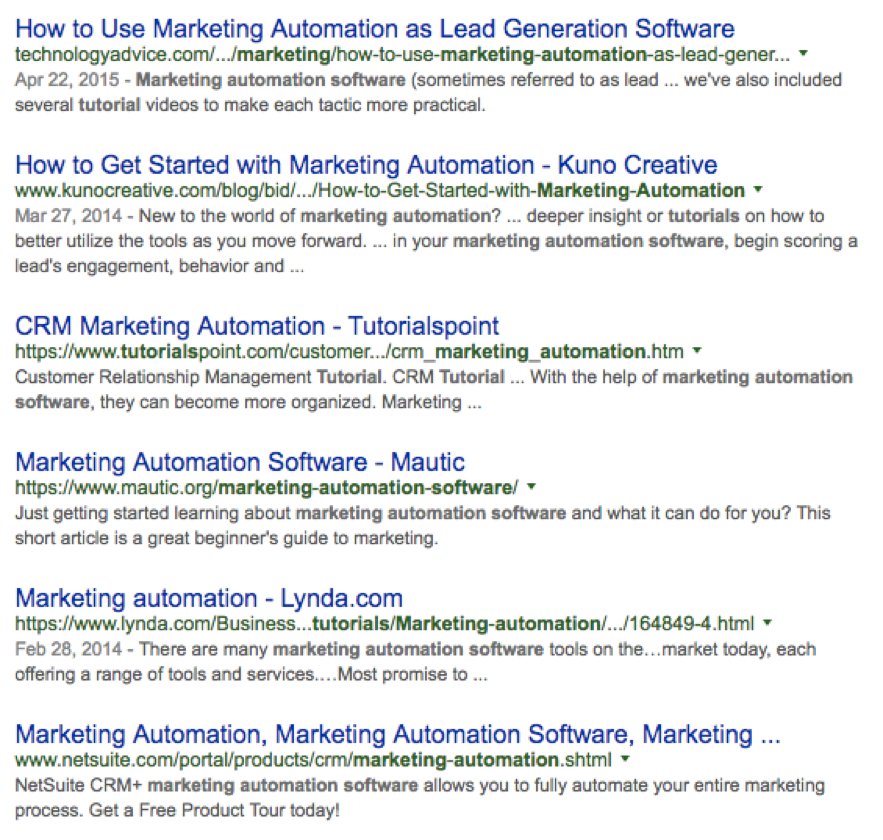The height and width of the screenshot is (840, 883).
Task: Open the NetSuite Marketing Automation result title
Action: (398, 735)
